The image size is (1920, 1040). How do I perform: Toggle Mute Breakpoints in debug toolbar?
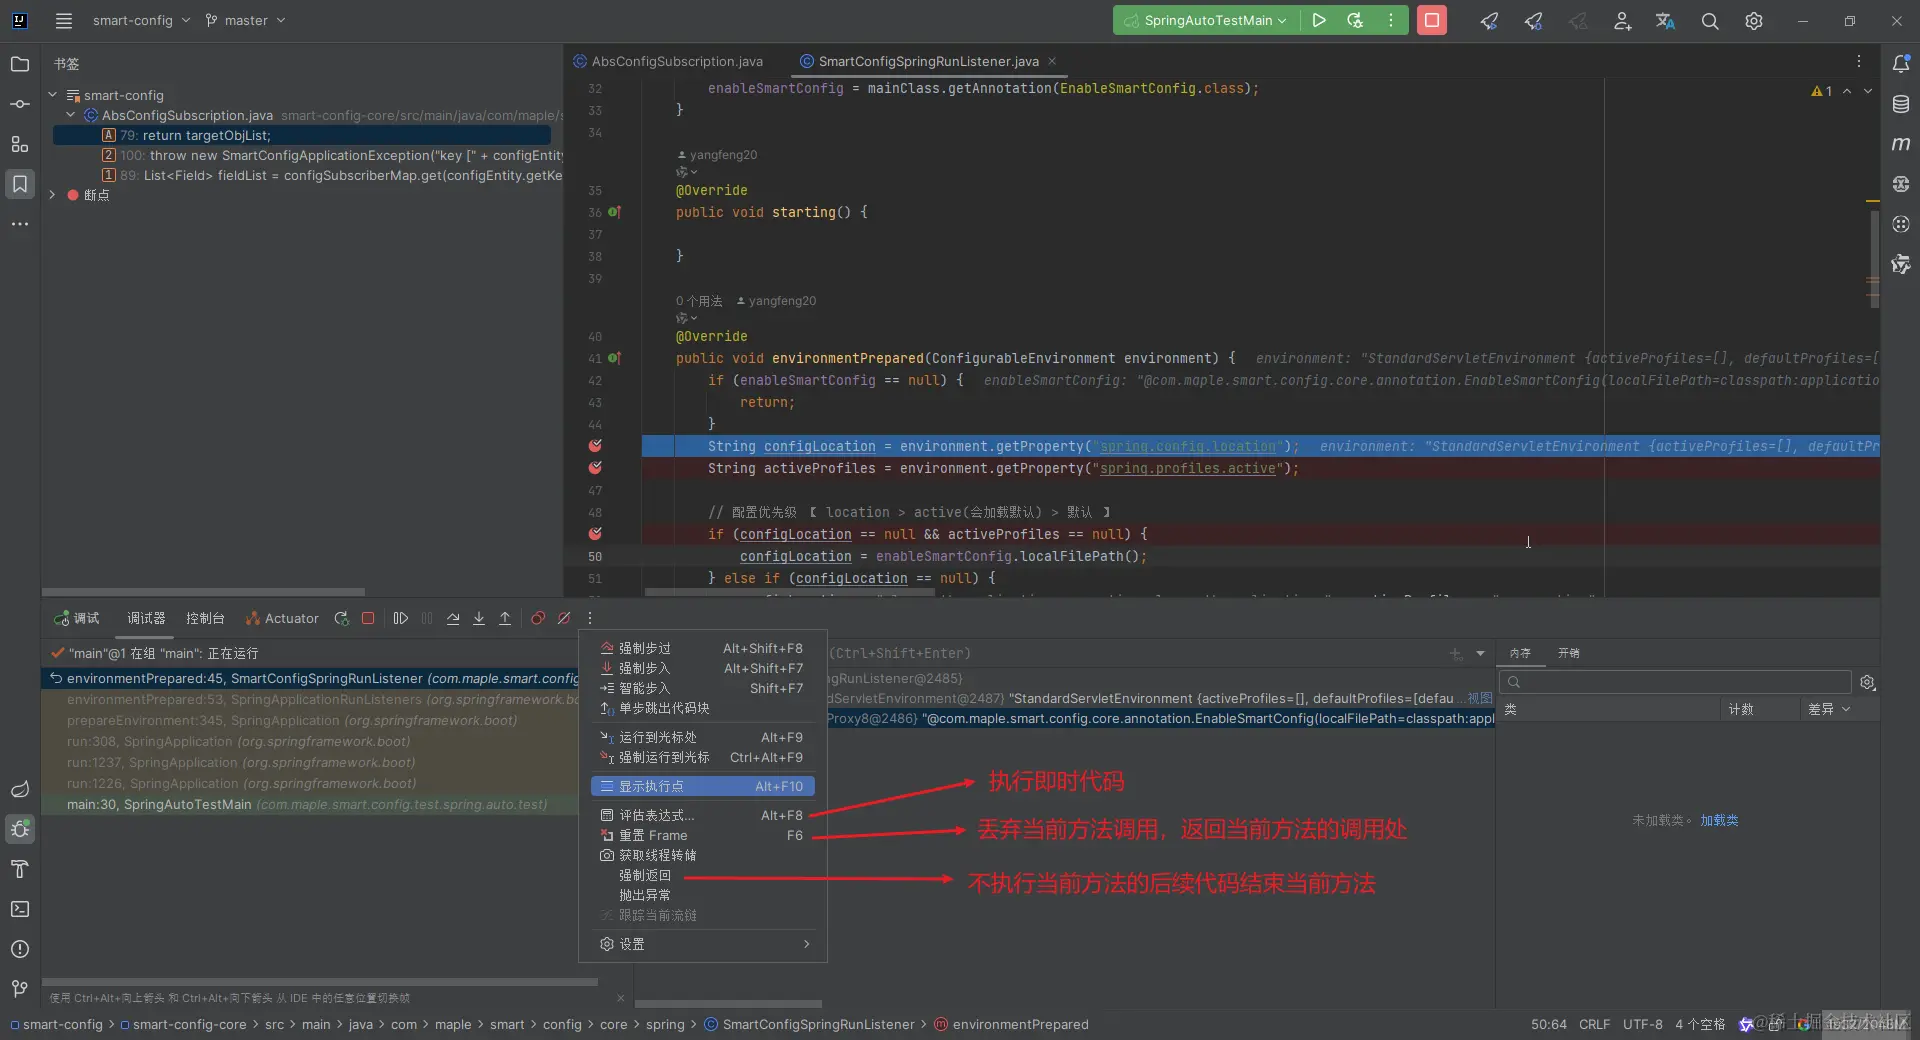pos(564,618)
